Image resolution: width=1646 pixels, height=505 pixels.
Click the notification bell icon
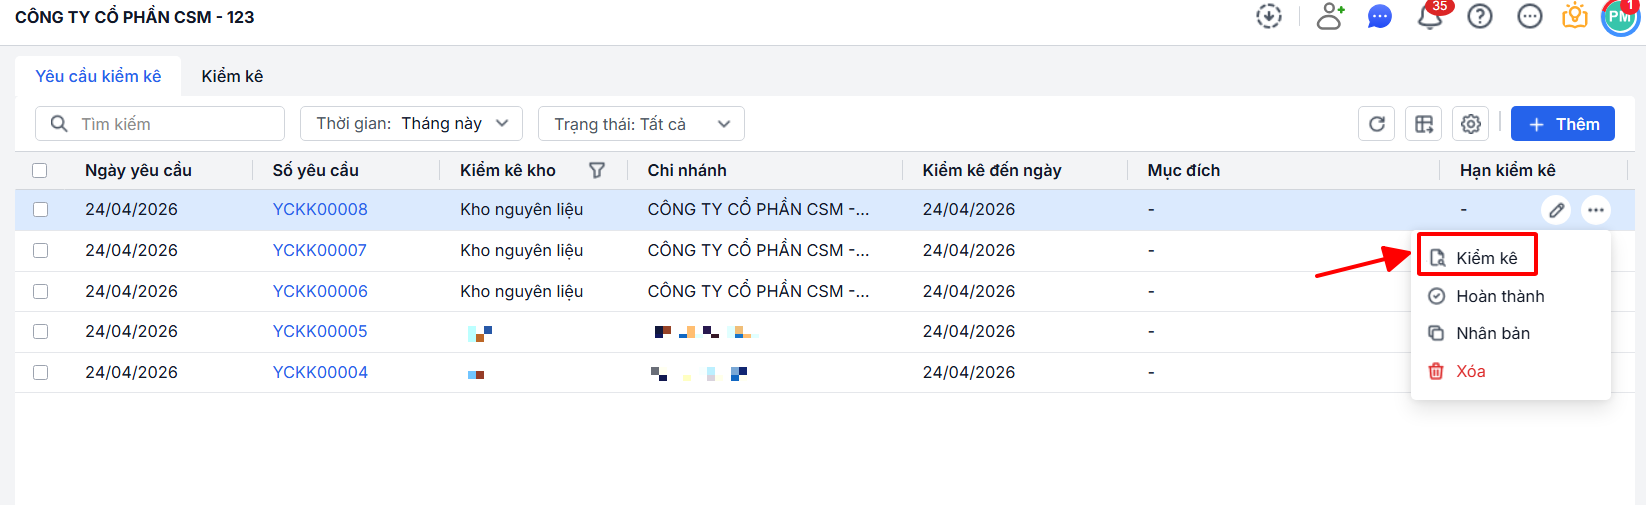(1430, 17)
